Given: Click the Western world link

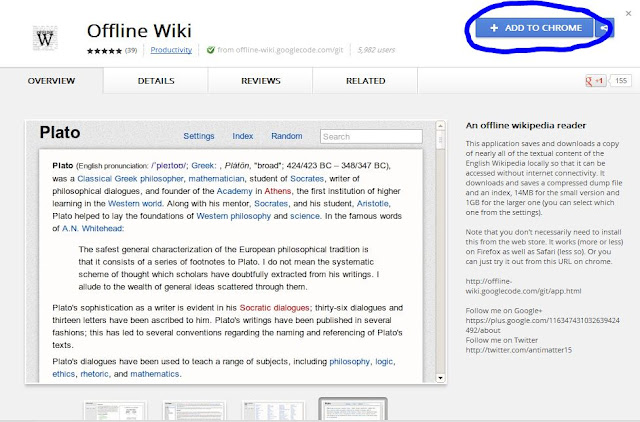Looking at the screenshot, I should (135, 203).
